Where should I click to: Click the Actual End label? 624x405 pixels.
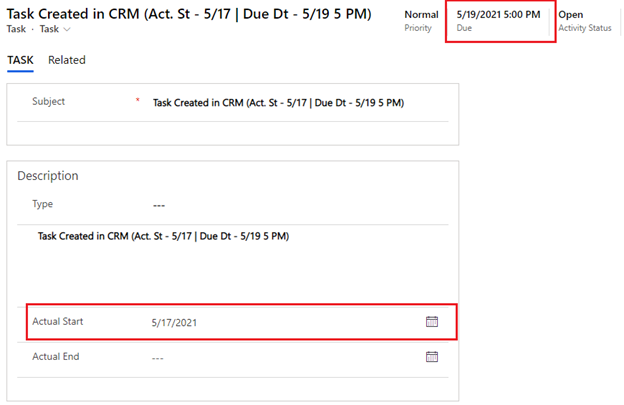[x=56, y=356]
